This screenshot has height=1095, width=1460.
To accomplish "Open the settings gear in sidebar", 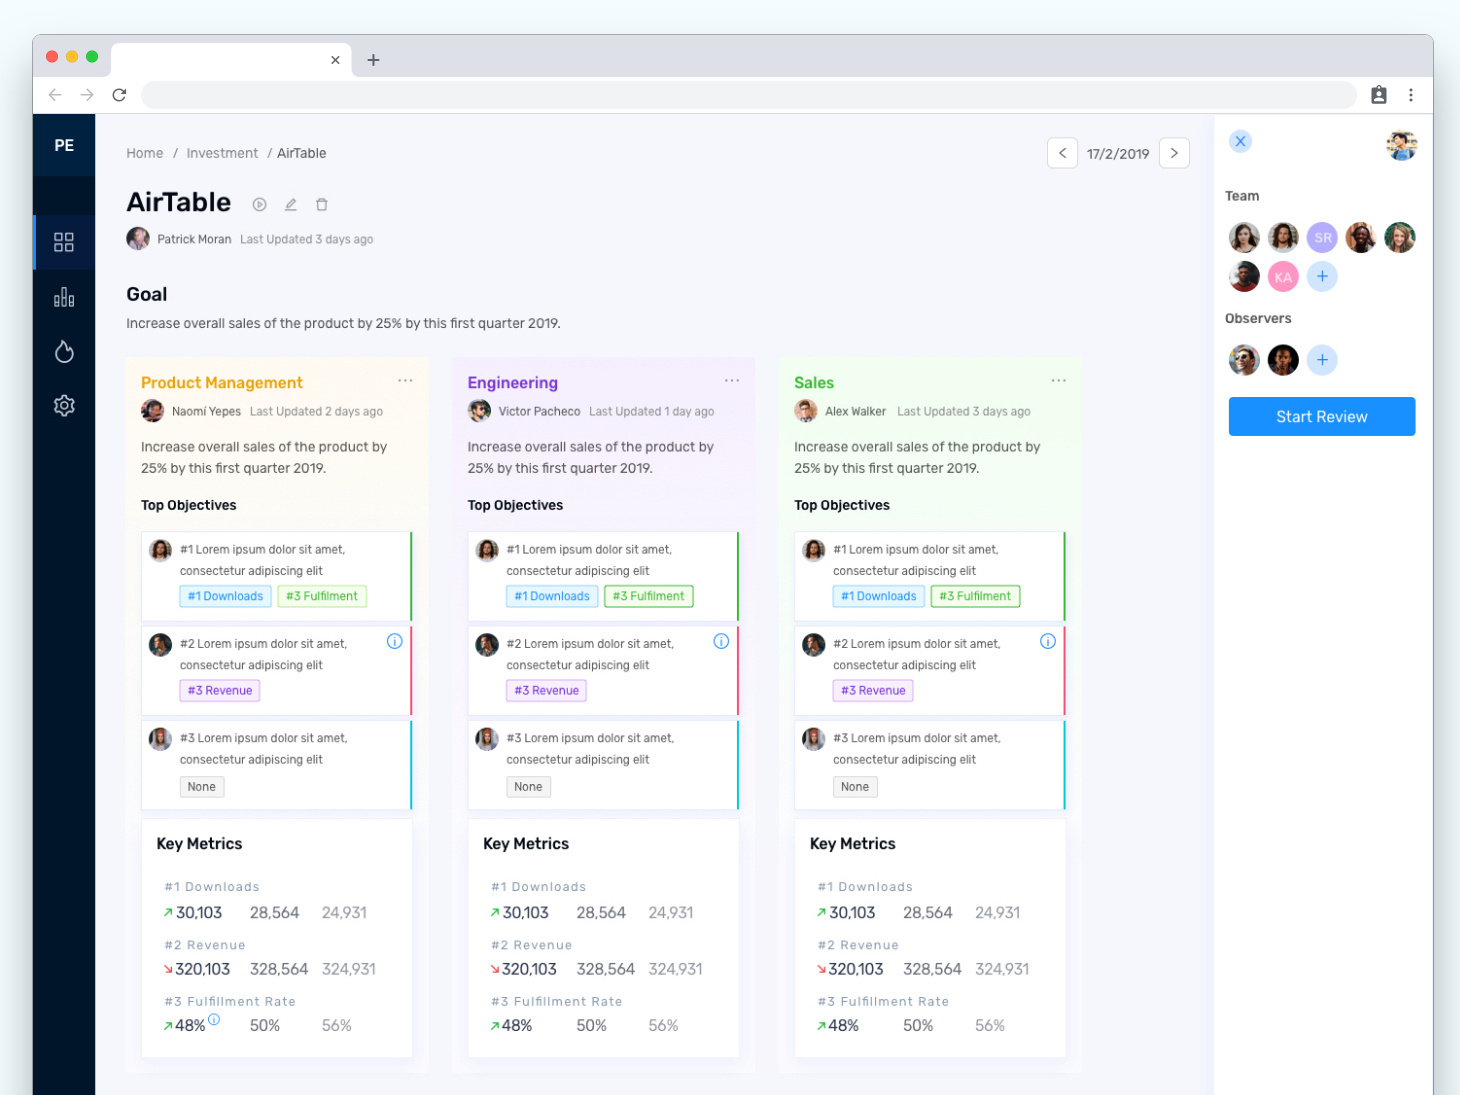I will 64,405.
